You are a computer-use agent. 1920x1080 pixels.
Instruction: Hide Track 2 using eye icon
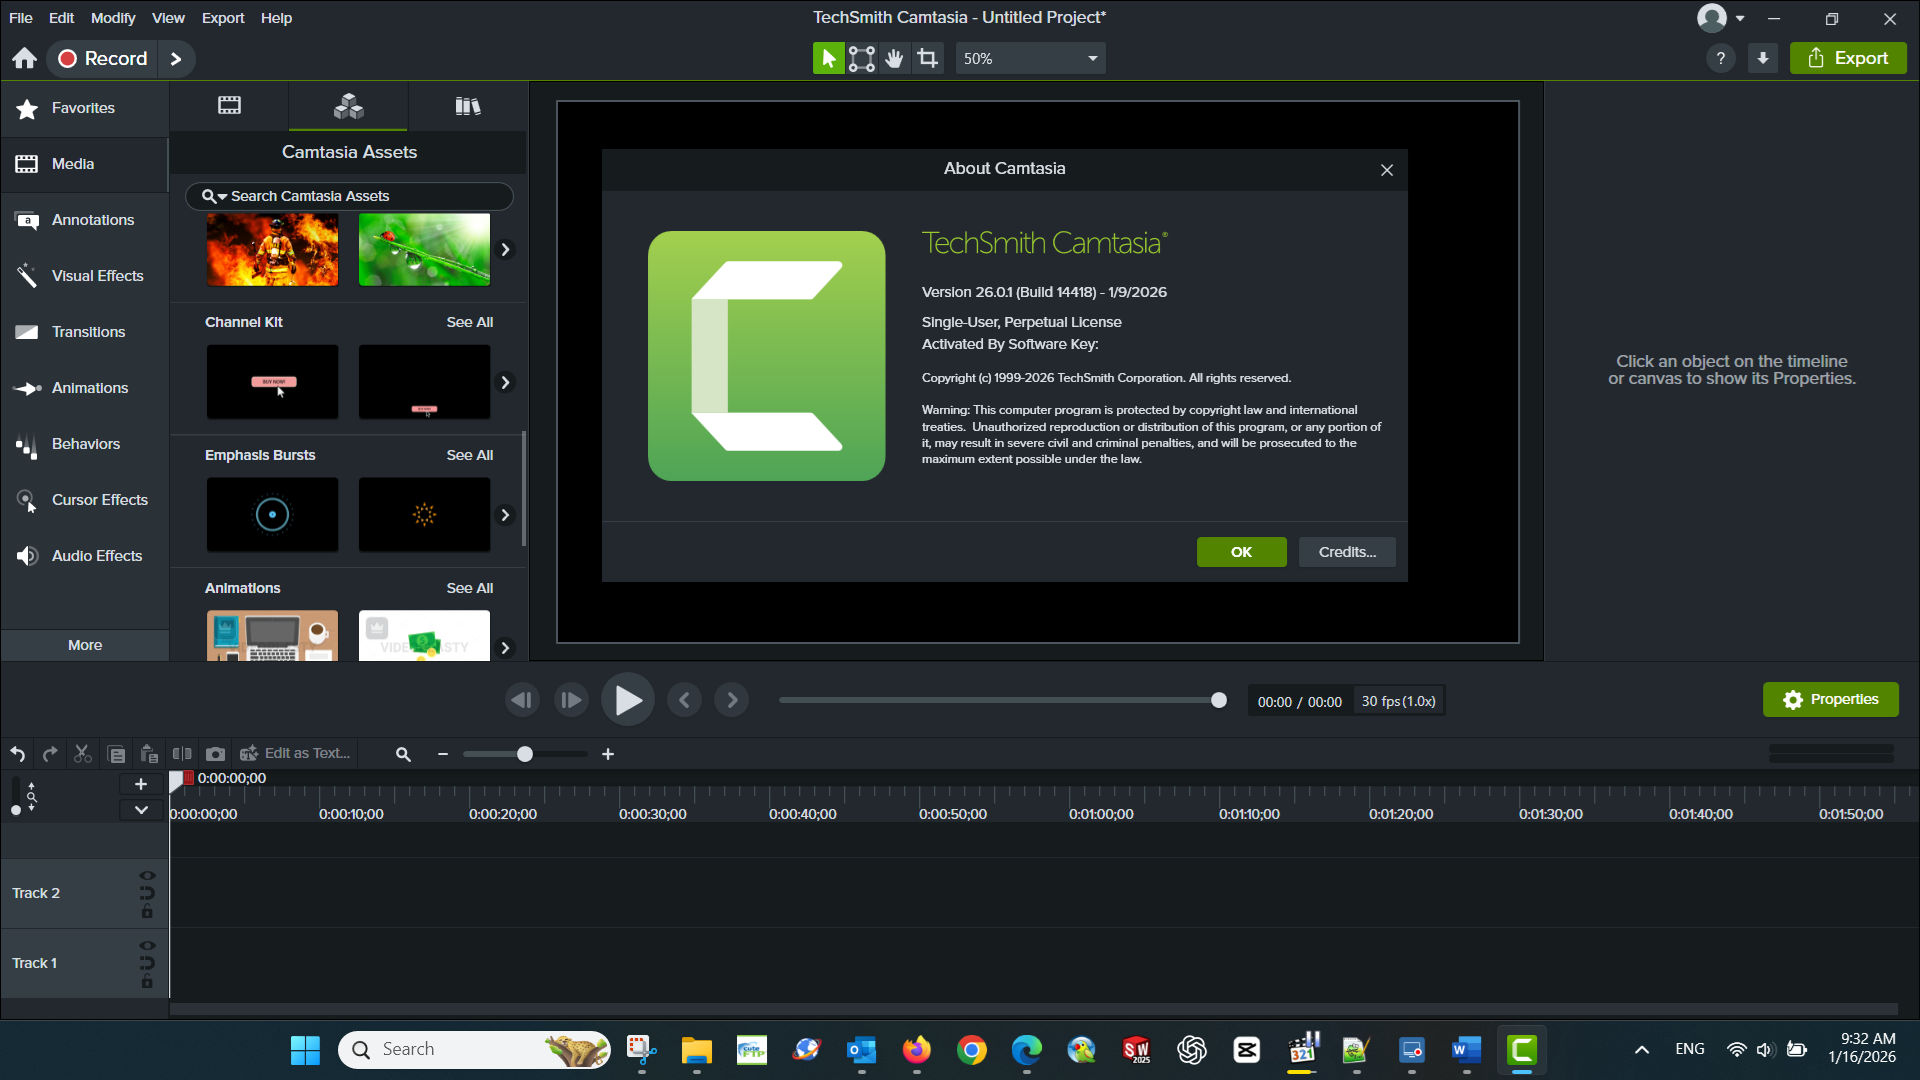pos(147,876)
